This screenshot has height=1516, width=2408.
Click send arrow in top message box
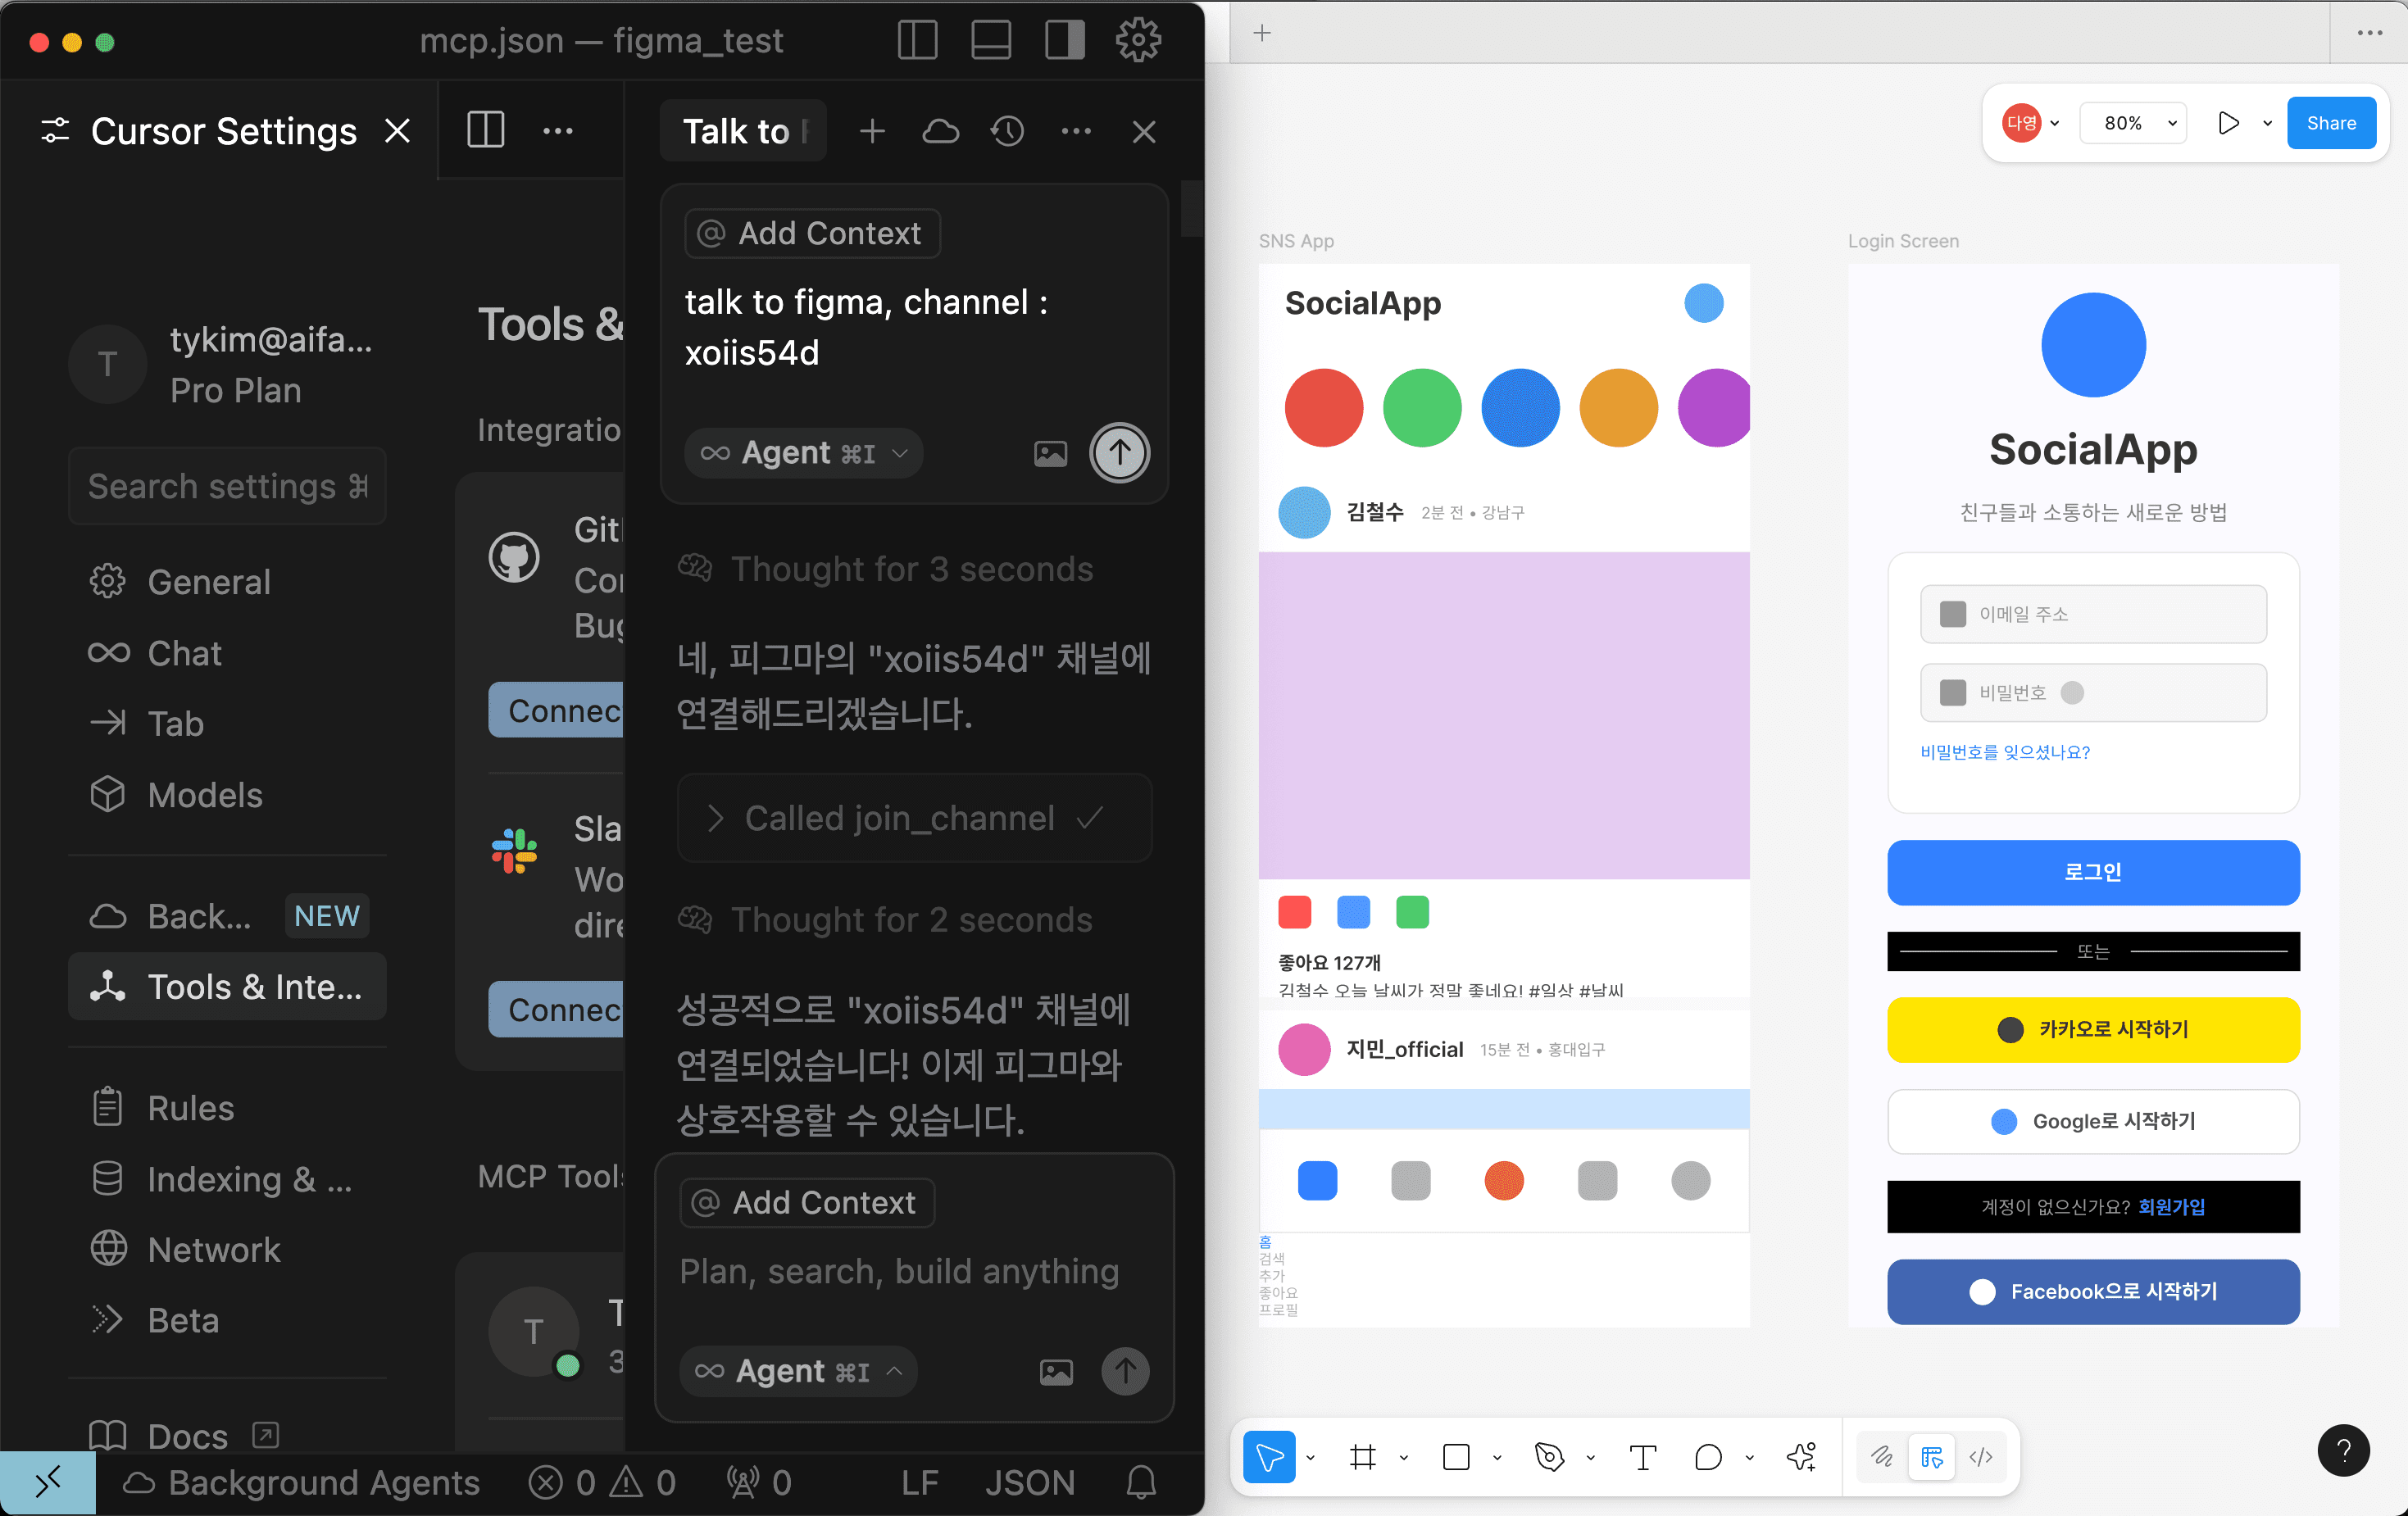click(1119, 453)
